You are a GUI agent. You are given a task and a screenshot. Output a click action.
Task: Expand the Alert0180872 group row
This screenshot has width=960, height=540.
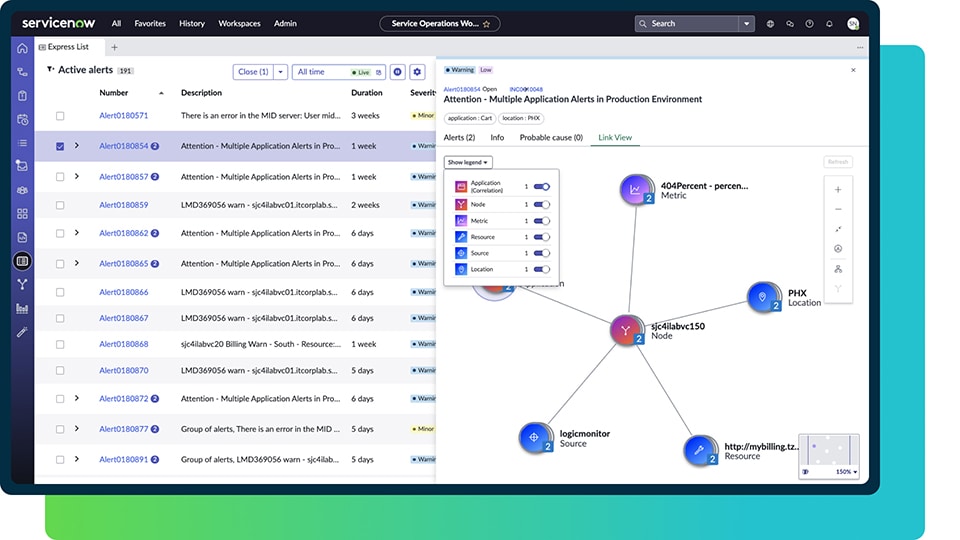coord(77,398)
